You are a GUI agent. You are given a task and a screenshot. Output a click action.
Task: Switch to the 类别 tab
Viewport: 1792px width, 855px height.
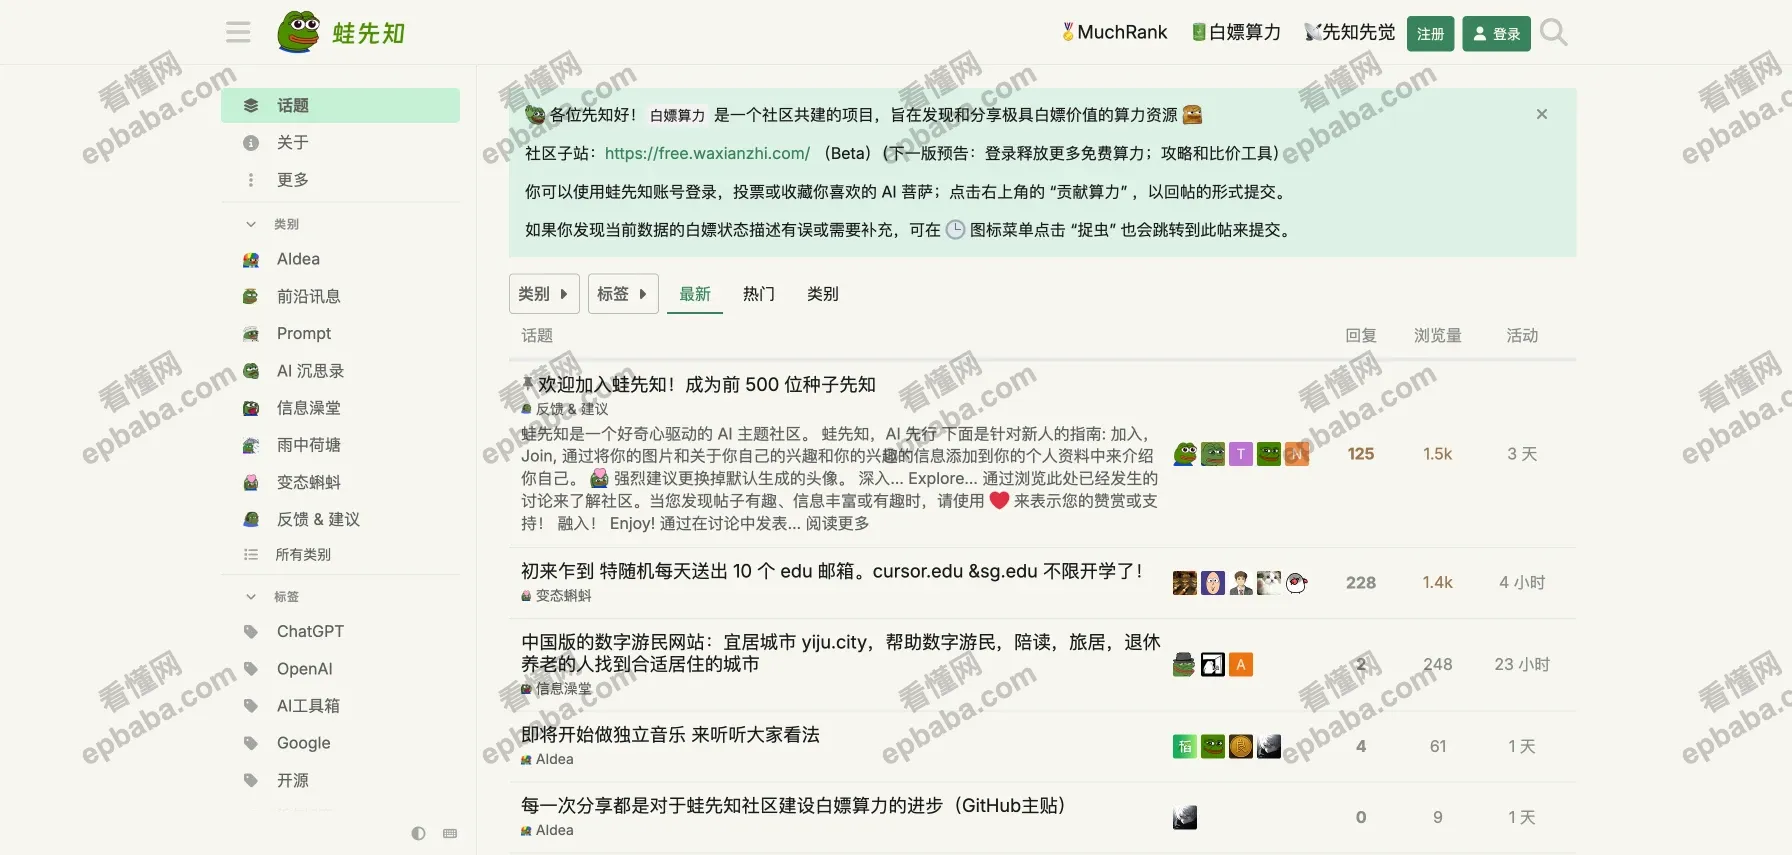[823, 294]
